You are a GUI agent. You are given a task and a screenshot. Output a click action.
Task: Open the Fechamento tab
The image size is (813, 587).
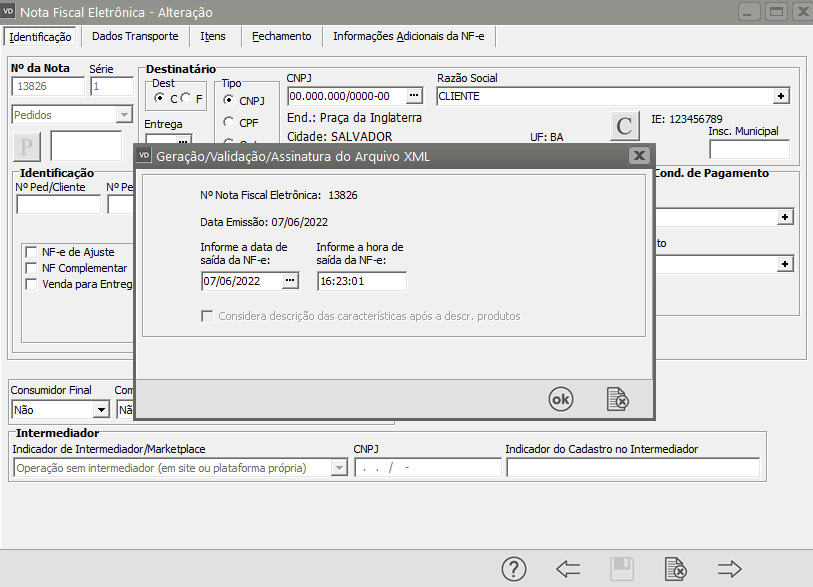click(x=281, y=36)
